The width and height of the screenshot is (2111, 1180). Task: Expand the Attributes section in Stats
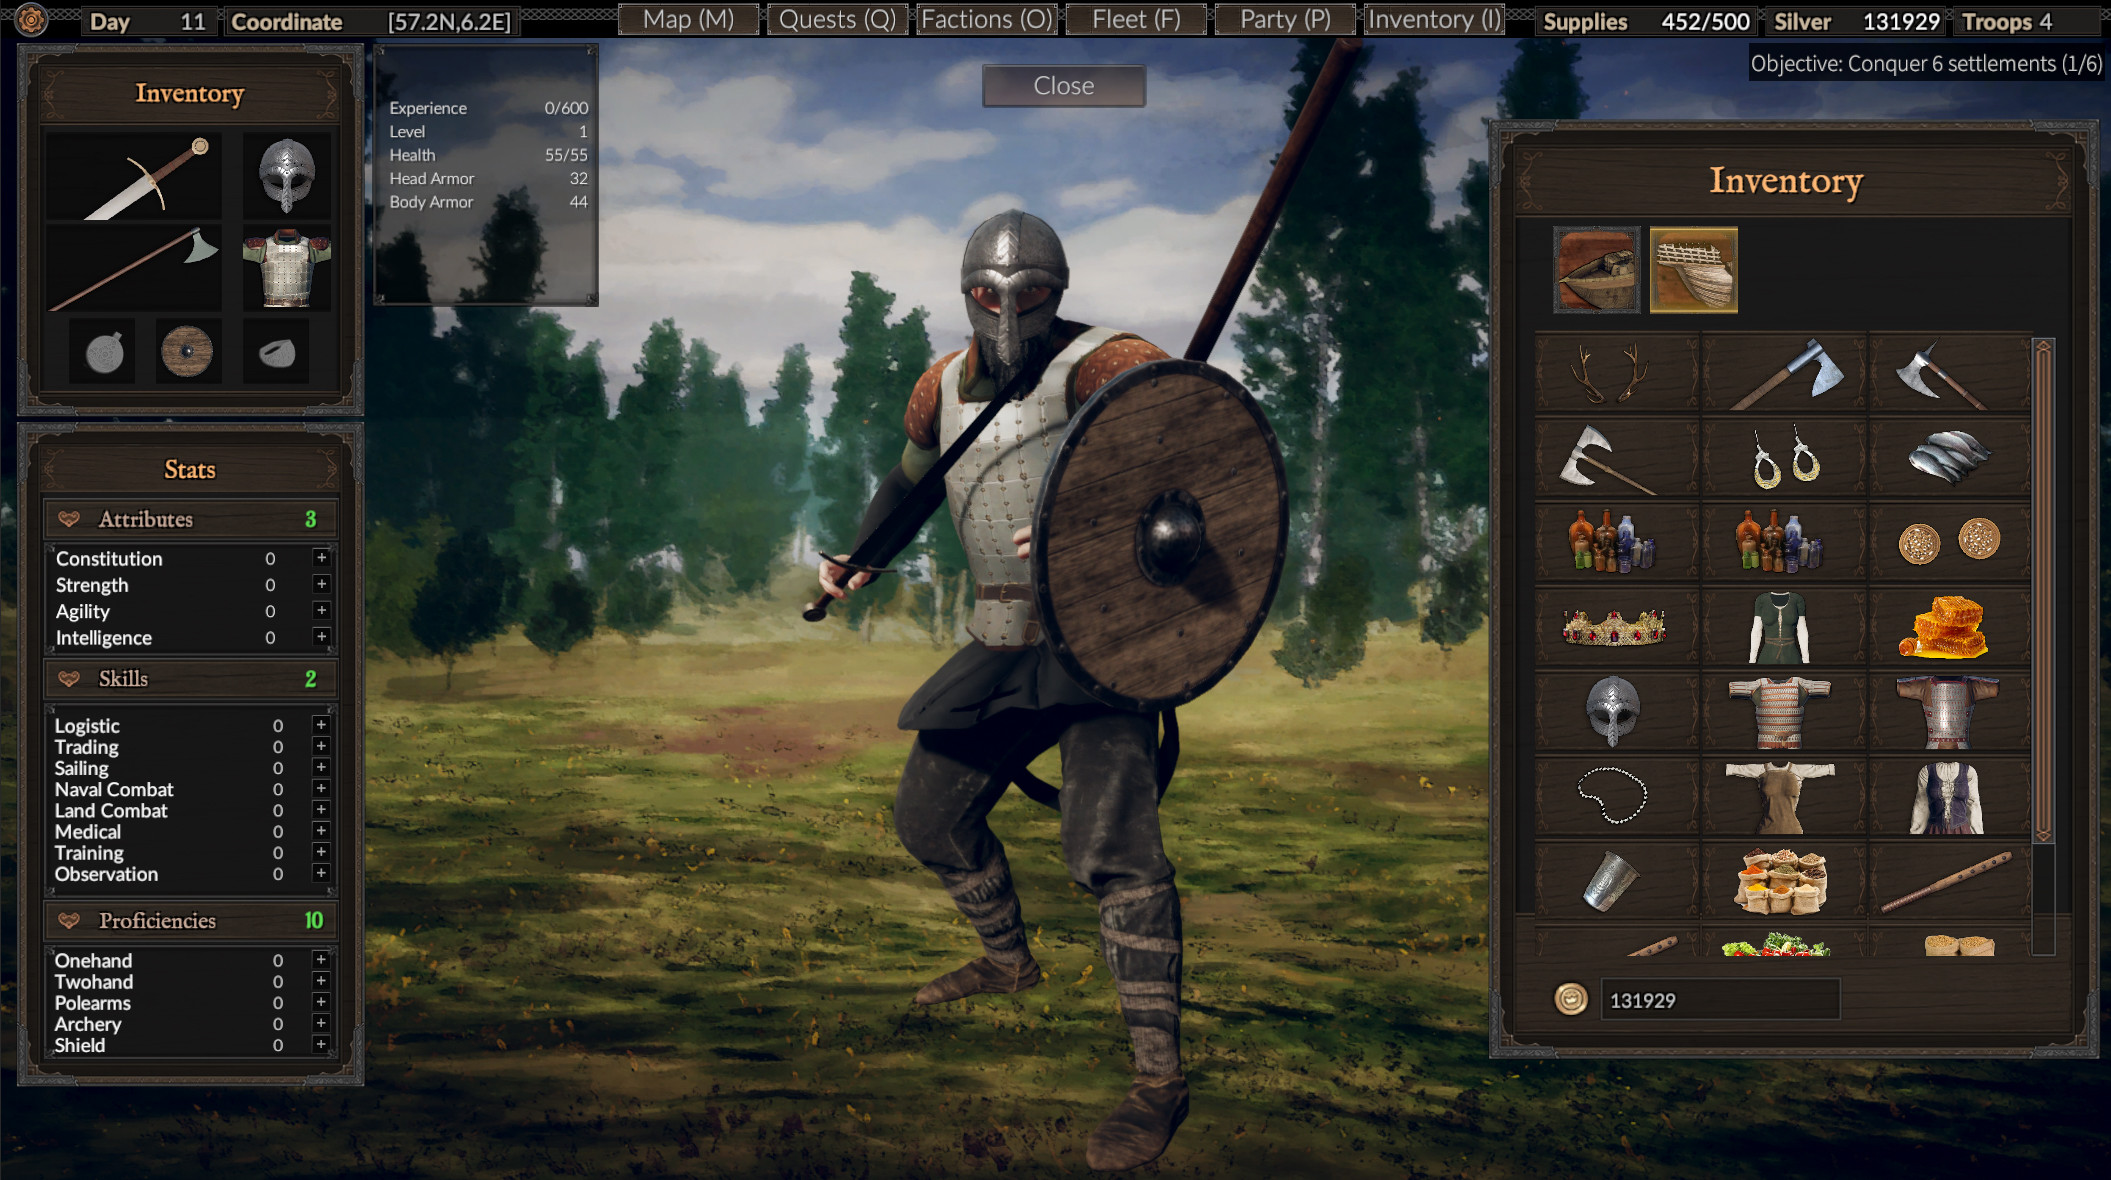tap(190, 518)
